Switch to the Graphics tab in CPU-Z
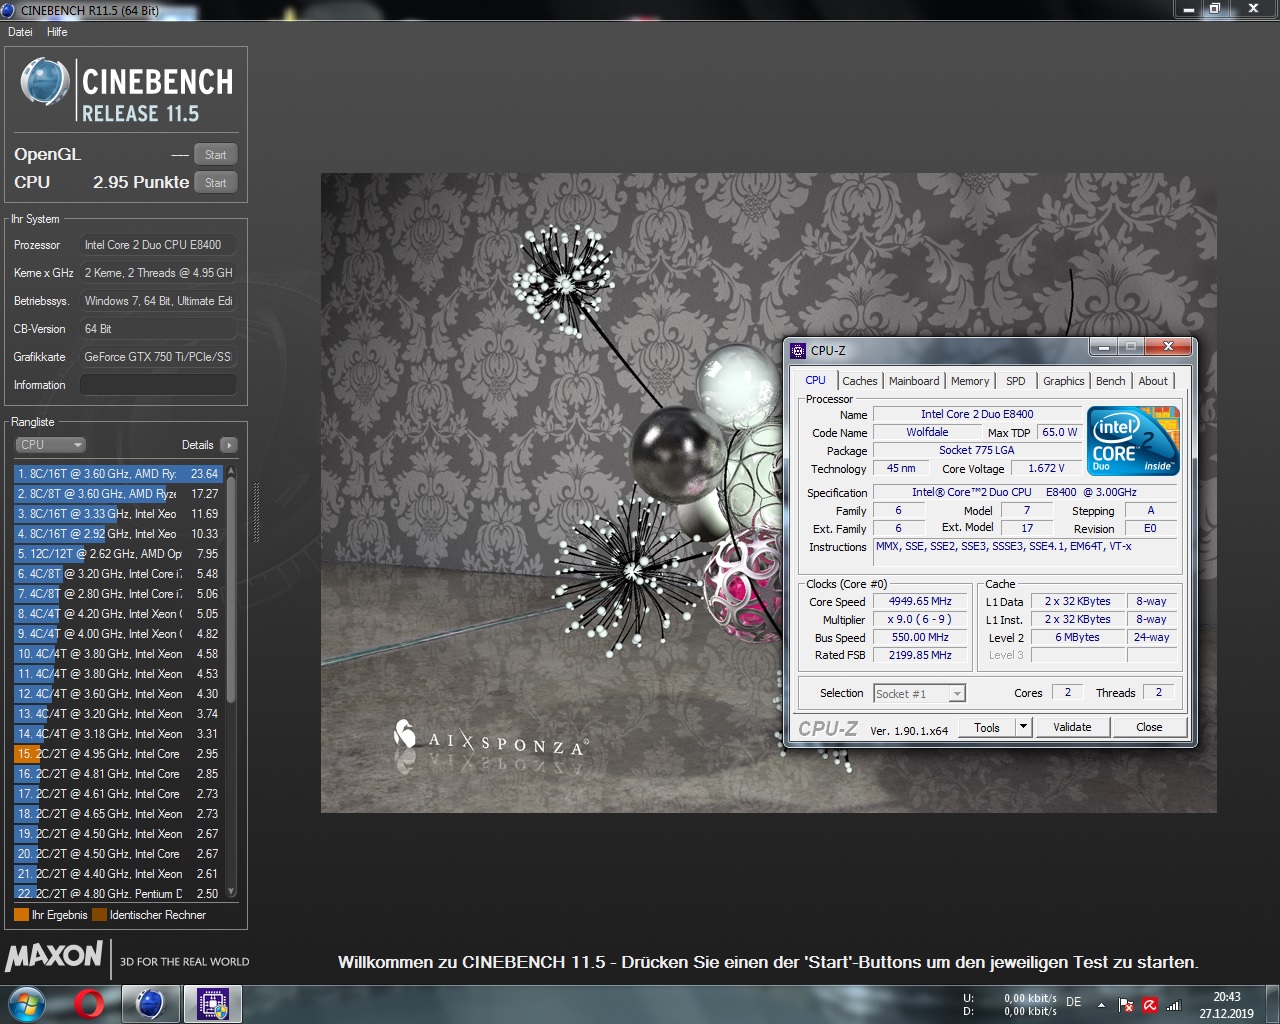The width and height of the screenshot is (1280, 1024). (x=1063, y=381)
